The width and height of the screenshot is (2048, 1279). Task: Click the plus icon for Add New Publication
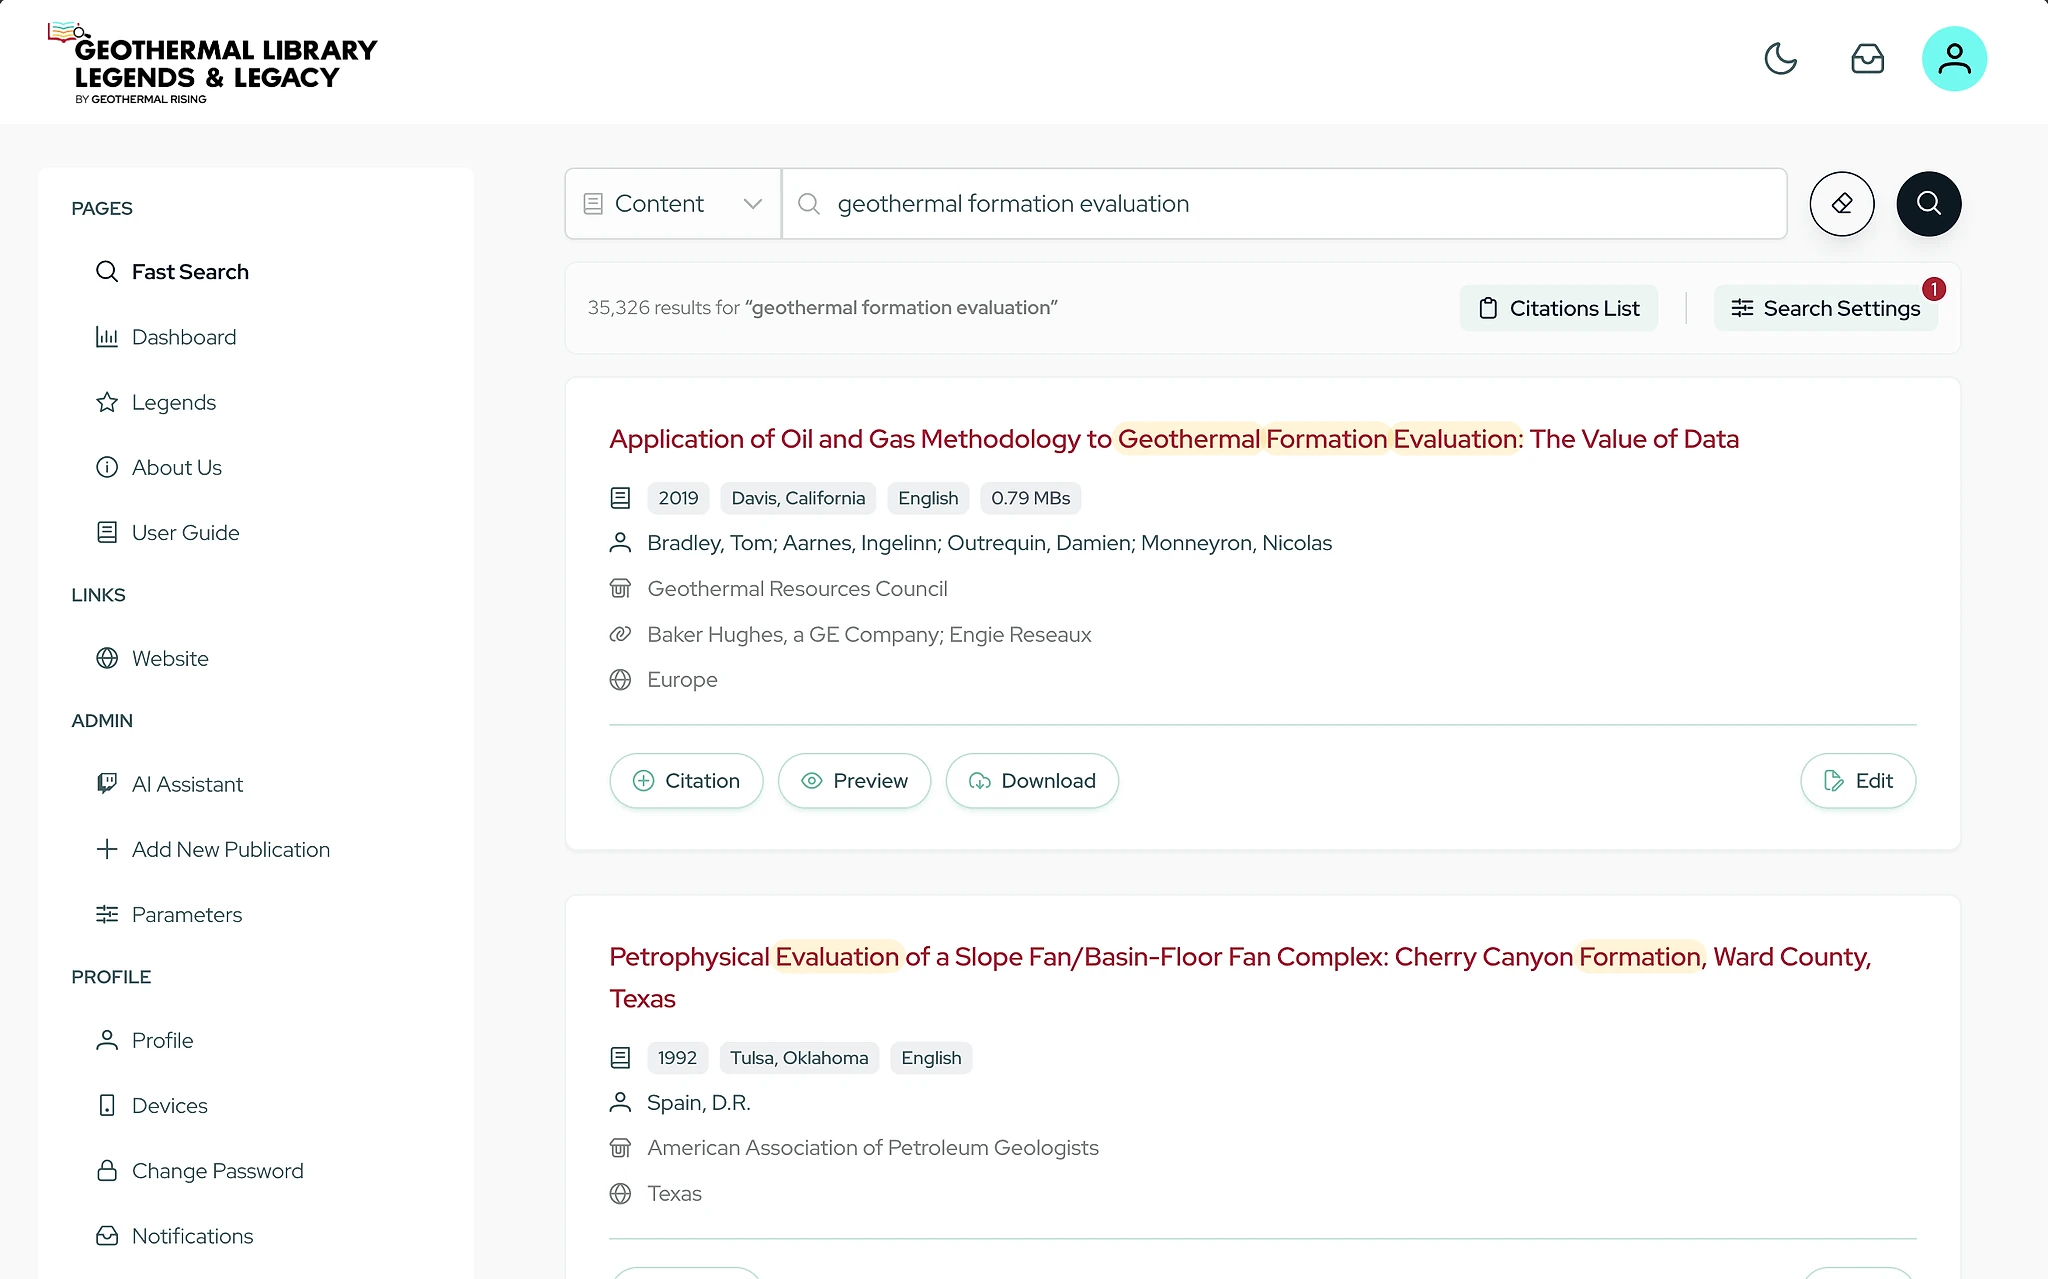107,849
